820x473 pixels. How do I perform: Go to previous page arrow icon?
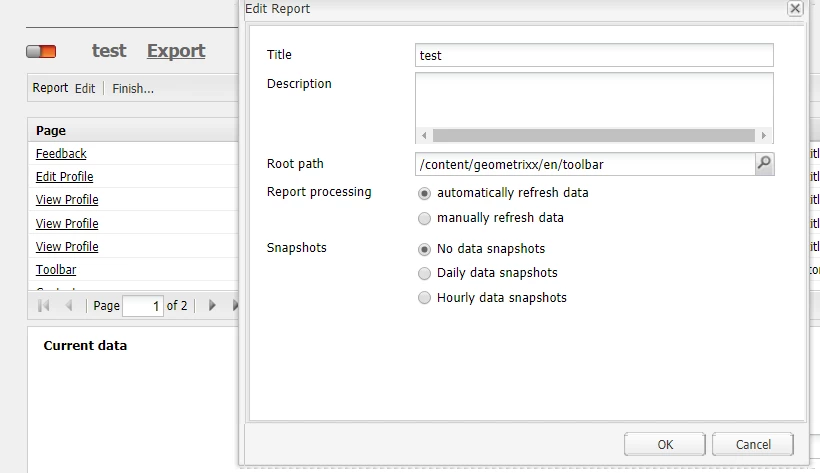tap(69, 306)
